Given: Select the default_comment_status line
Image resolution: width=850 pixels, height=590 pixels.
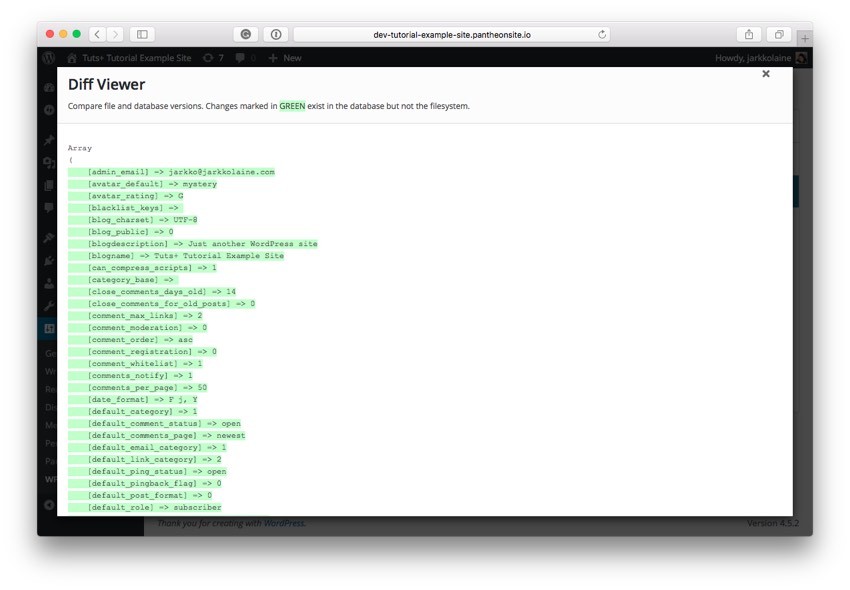Looking at the screenshot, I should point(154,422).
